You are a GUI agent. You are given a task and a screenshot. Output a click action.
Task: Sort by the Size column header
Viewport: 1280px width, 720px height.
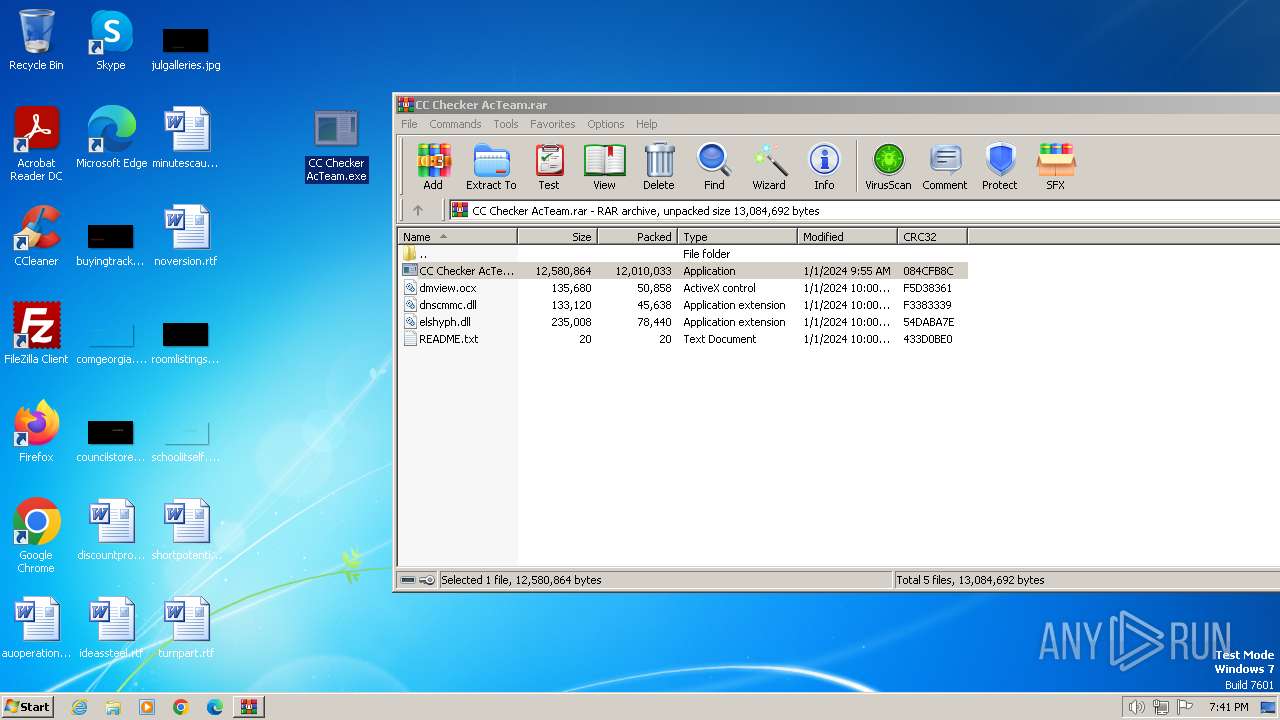(558, 237)
